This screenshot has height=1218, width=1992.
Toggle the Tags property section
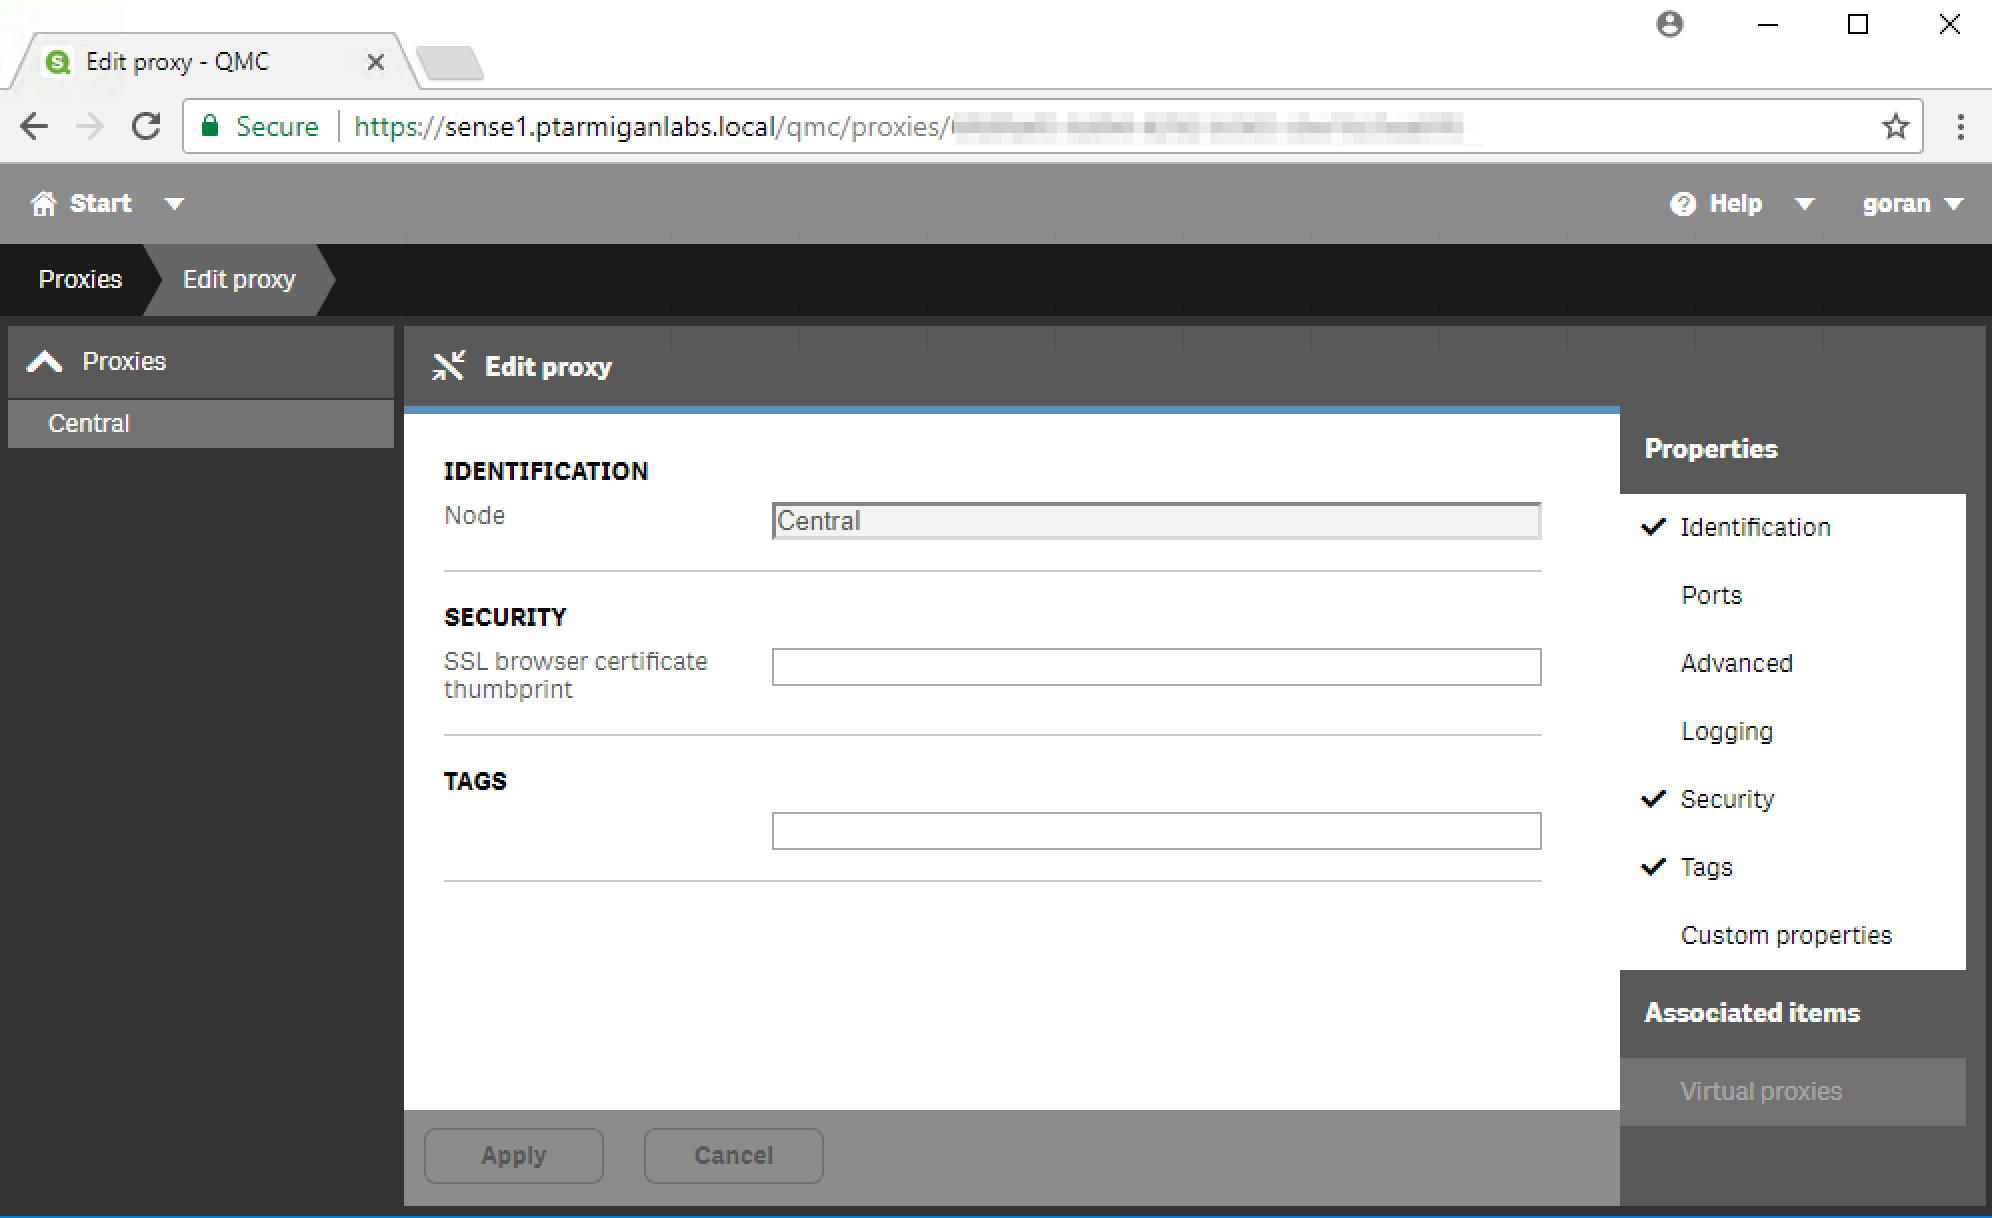[1793, 867]
